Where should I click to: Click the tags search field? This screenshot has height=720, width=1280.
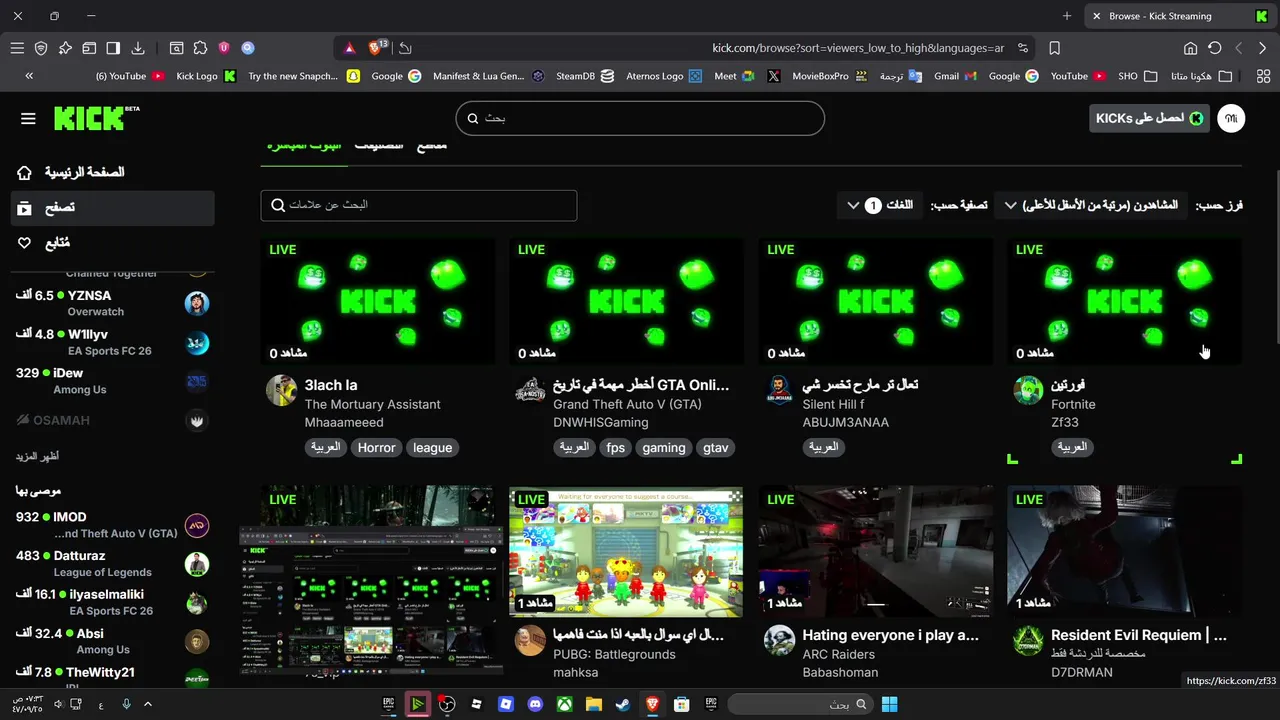tap(419, 205)
